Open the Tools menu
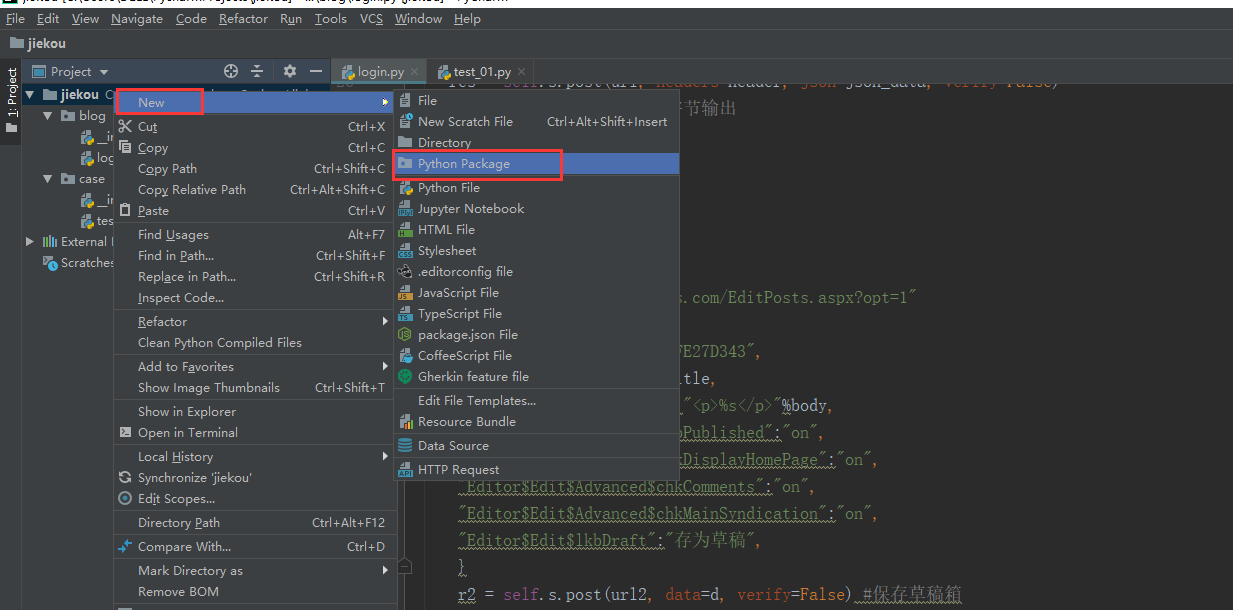The height and width of the screenshot is (610, 1233). [331, 19]
